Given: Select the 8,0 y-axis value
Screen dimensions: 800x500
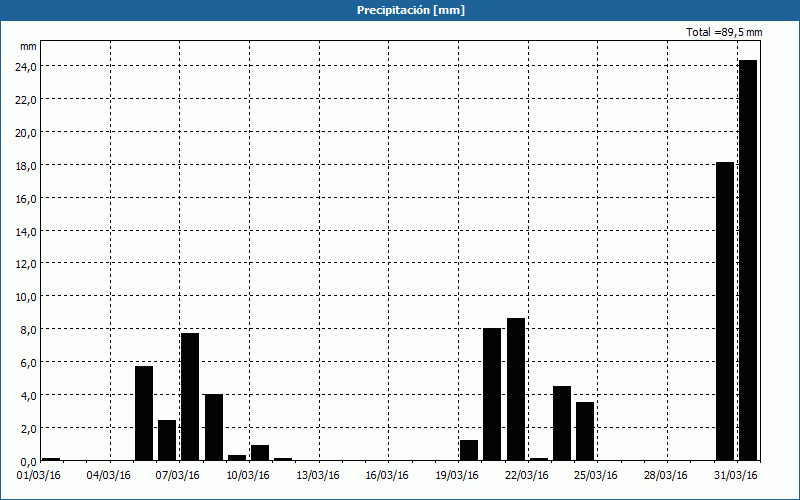Looking at the screenshot, I should (x=28, y=330).
